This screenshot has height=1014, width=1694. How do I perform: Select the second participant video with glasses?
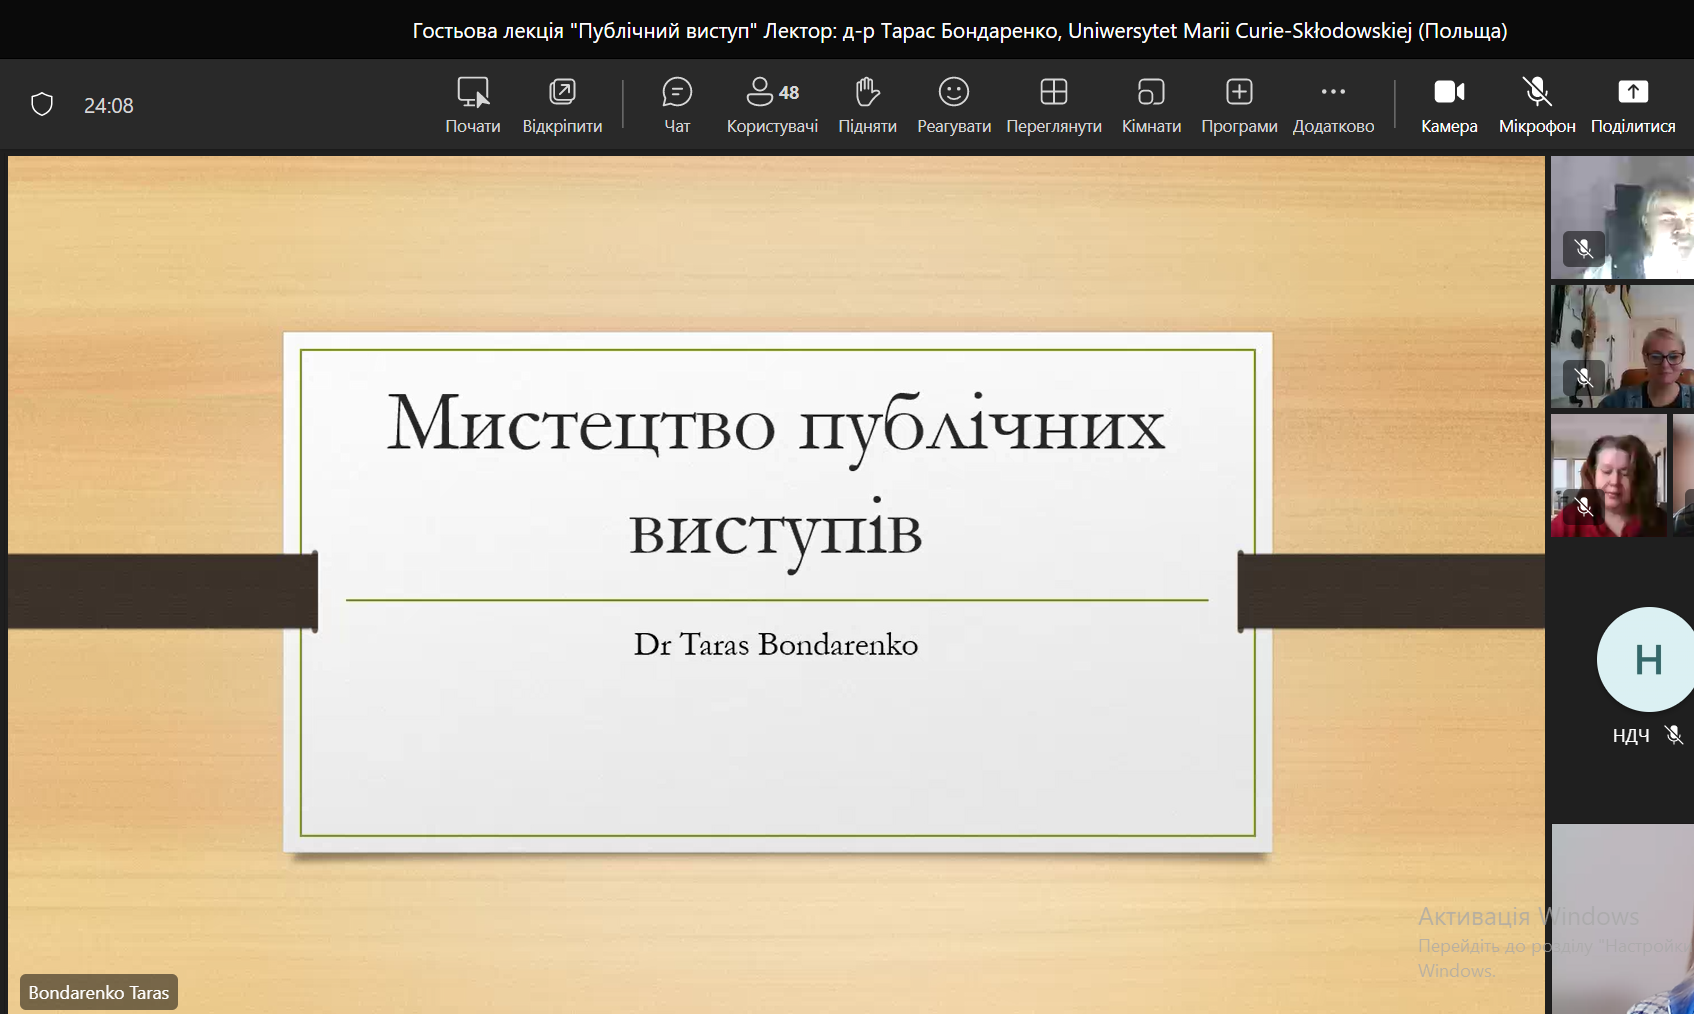click(1622, 346)
